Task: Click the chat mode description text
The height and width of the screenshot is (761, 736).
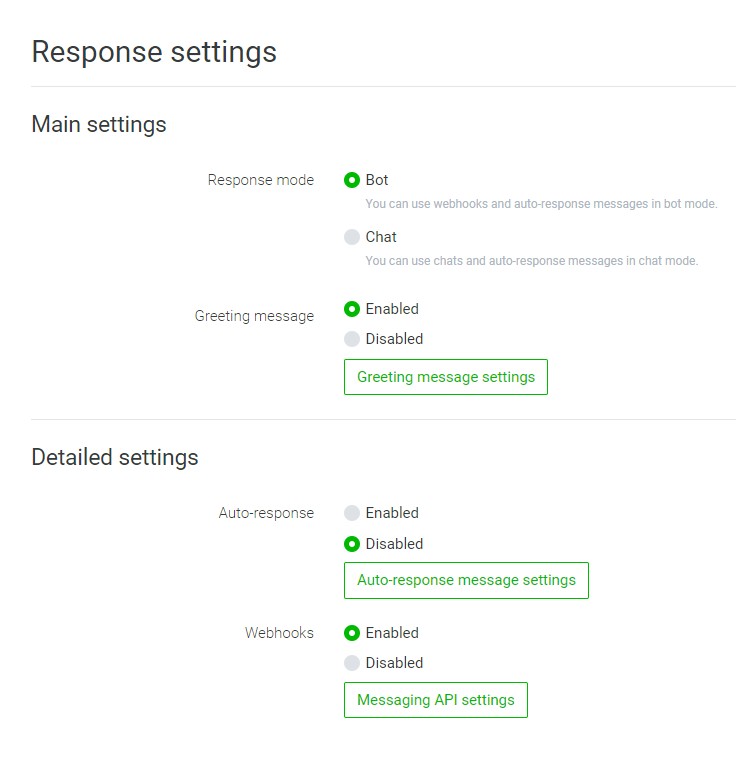Action: [x=531, y=261]
